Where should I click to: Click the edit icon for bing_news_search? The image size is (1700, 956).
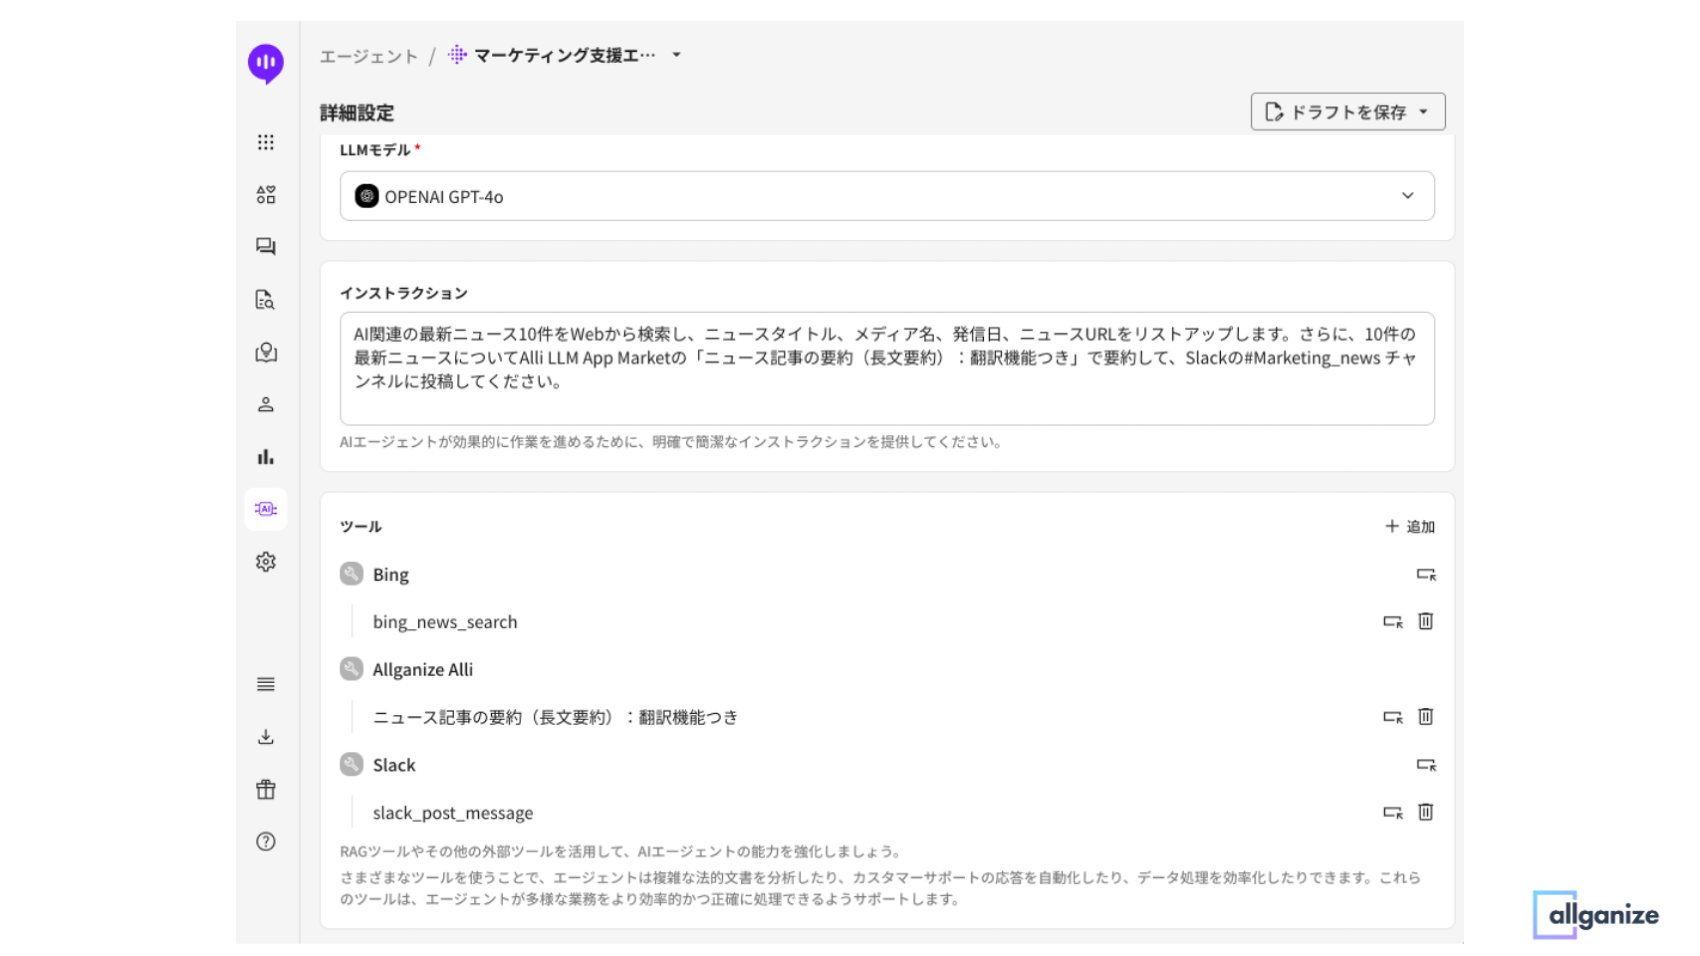pos(1392,621)
